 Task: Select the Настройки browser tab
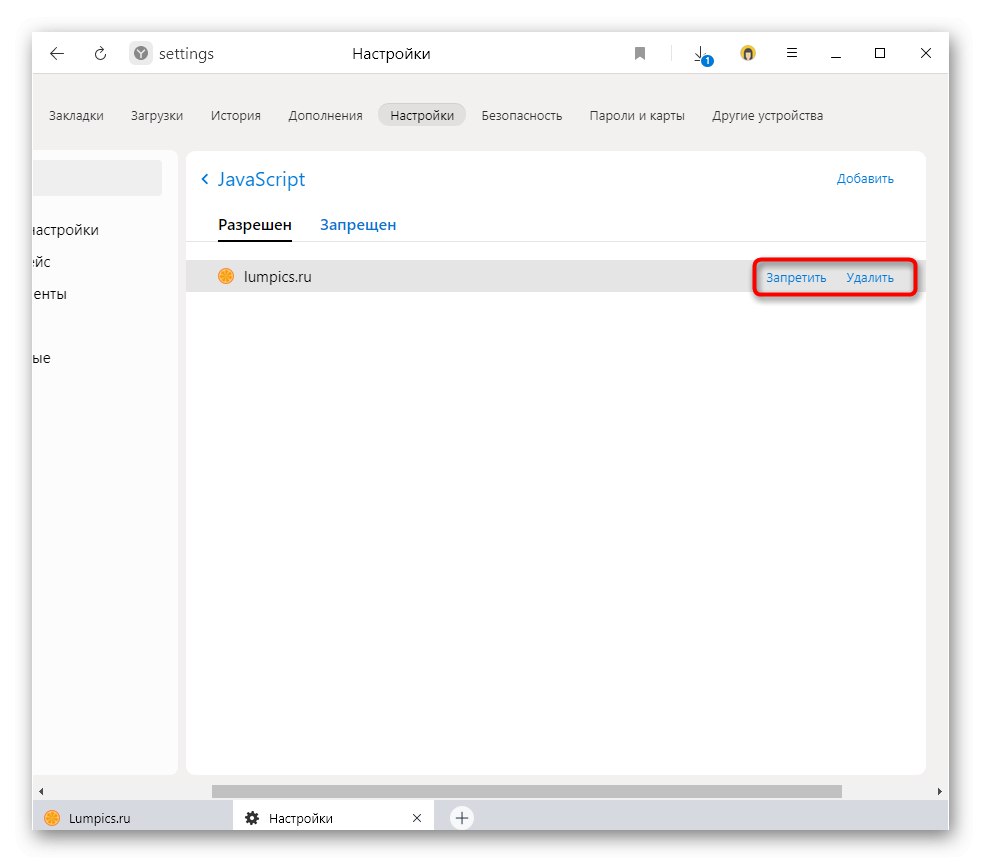click(x=333, y=818)
